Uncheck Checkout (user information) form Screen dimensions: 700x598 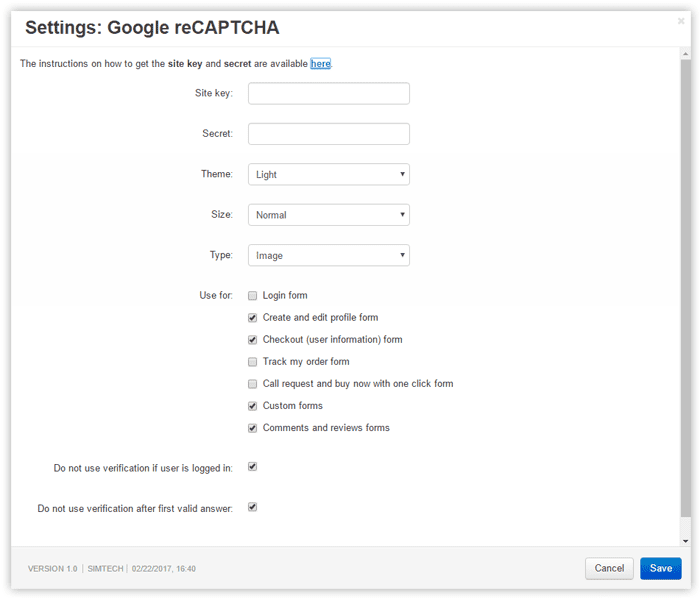pyautogui.click(x=253, y=340)
